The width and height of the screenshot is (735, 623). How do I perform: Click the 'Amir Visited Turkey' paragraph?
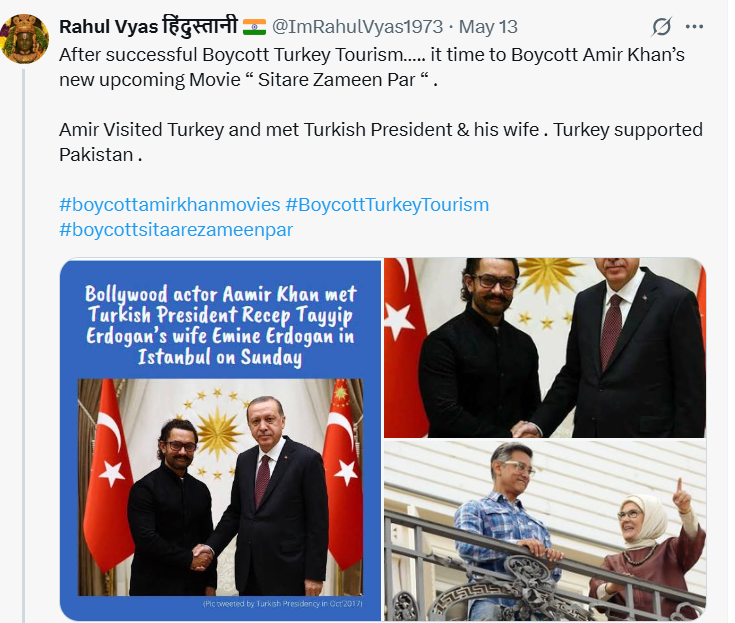click(381, 142)
